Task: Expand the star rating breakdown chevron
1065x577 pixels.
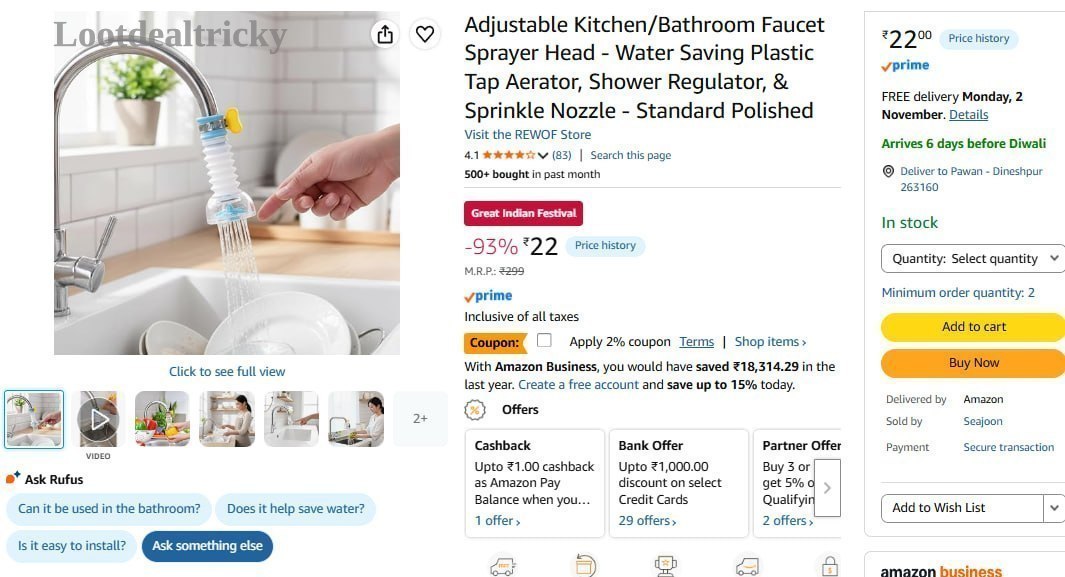Action: click(x=543, y=155)
